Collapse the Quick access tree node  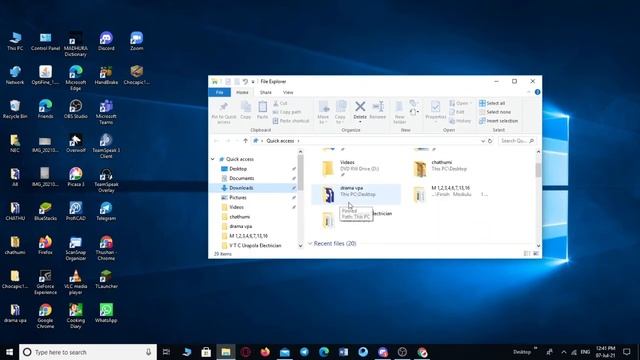[213, 159]
